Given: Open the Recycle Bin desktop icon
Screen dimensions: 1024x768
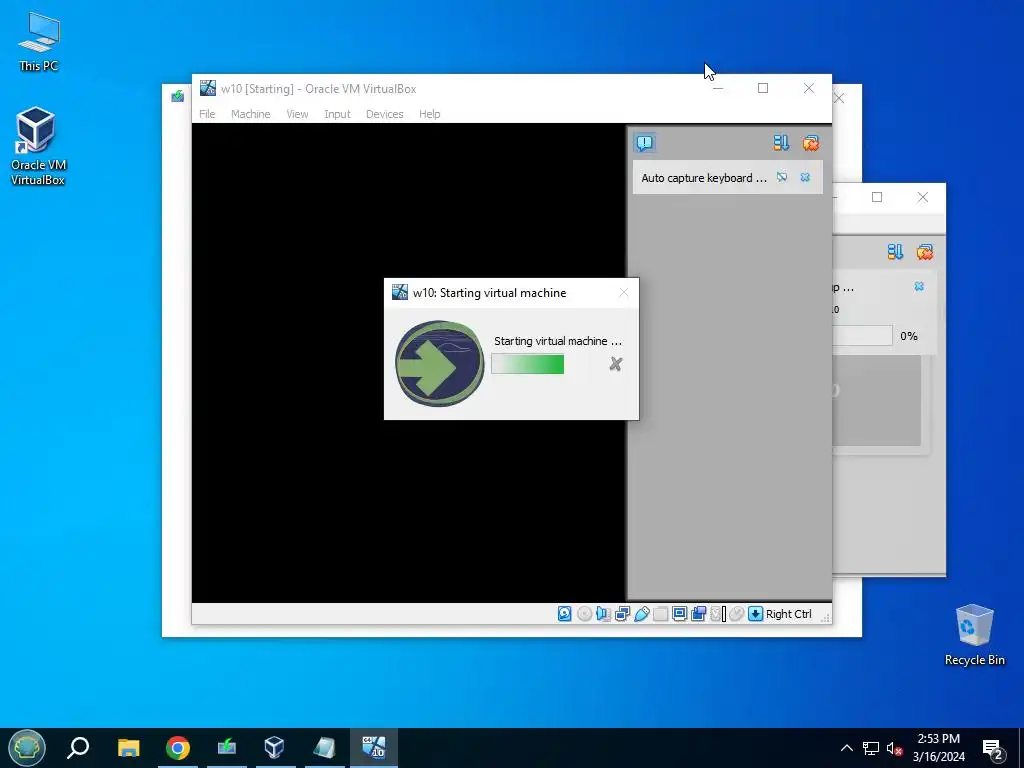Looking at the screenshot, I should 974,635.
